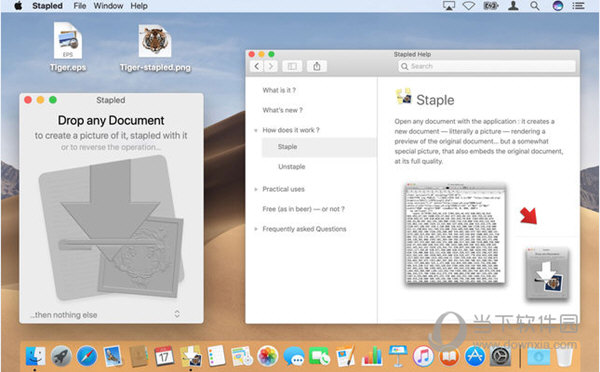Open the 'What's new ?' topic
The width and height of the screenshot is (600, 372).
click(x=282, y=110)
